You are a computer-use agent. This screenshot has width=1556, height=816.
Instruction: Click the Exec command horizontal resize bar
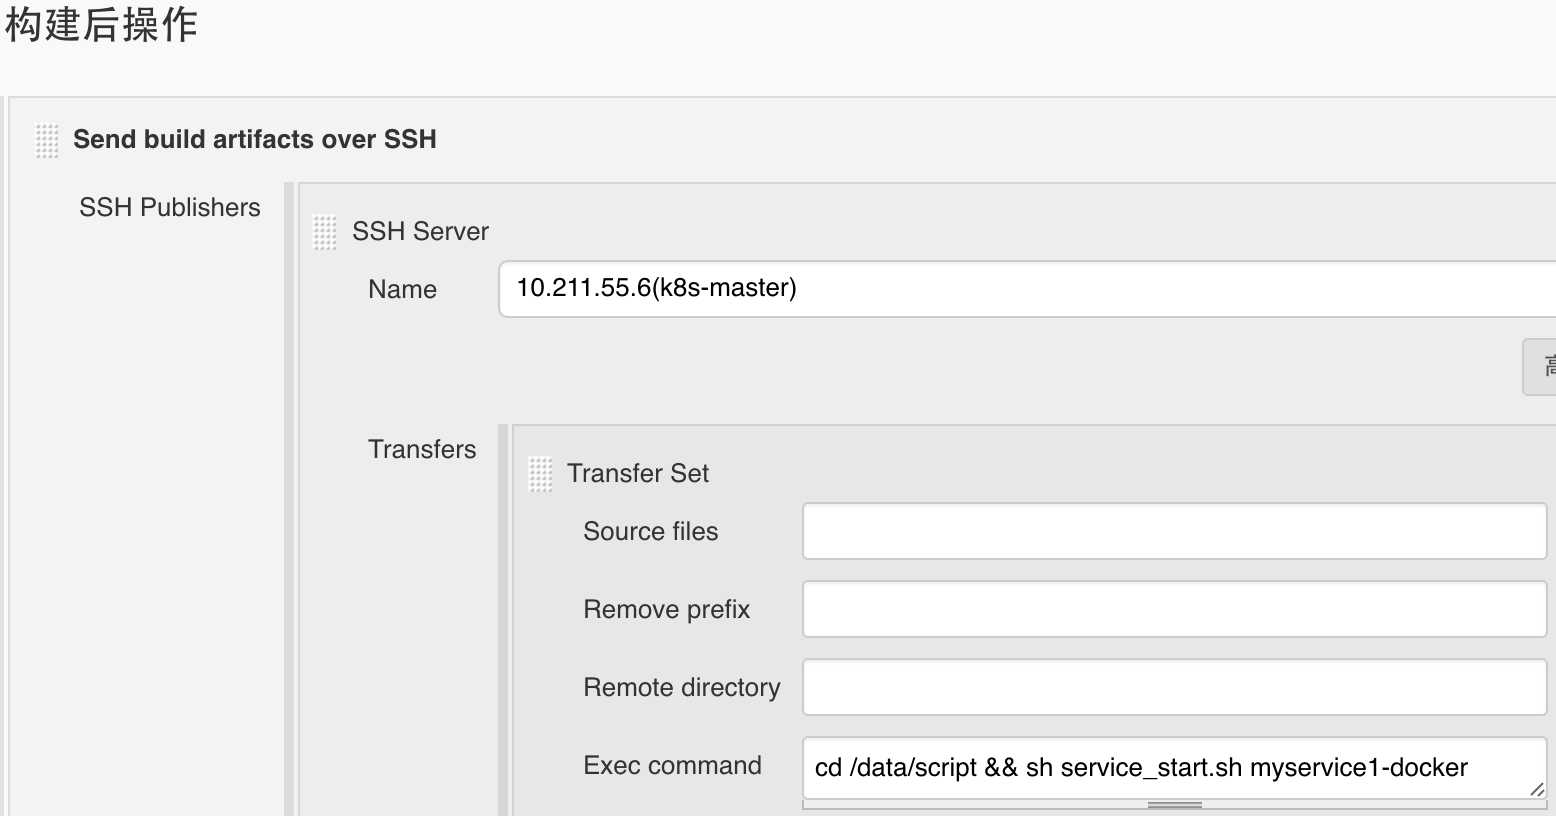tap(1175, 804)
